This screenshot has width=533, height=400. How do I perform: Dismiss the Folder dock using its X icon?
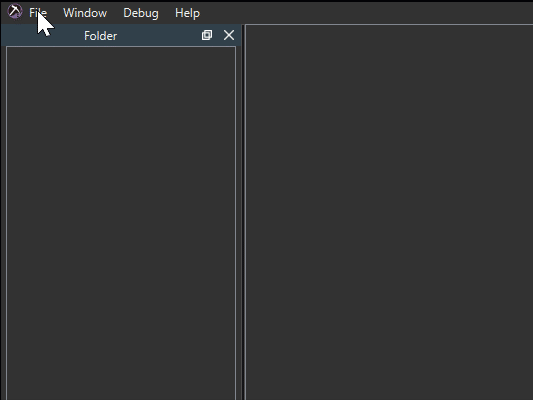click(229, 35)
